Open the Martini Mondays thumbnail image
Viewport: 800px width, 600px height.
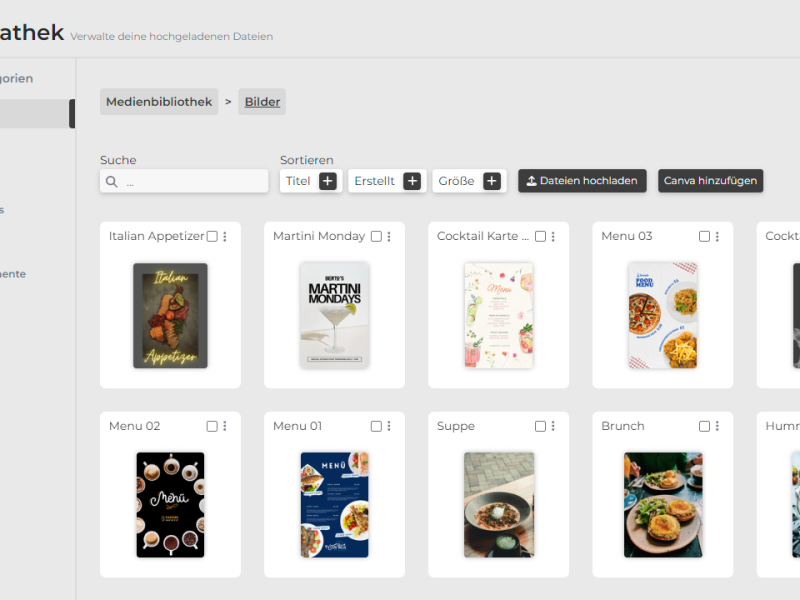tap(334, 315)
